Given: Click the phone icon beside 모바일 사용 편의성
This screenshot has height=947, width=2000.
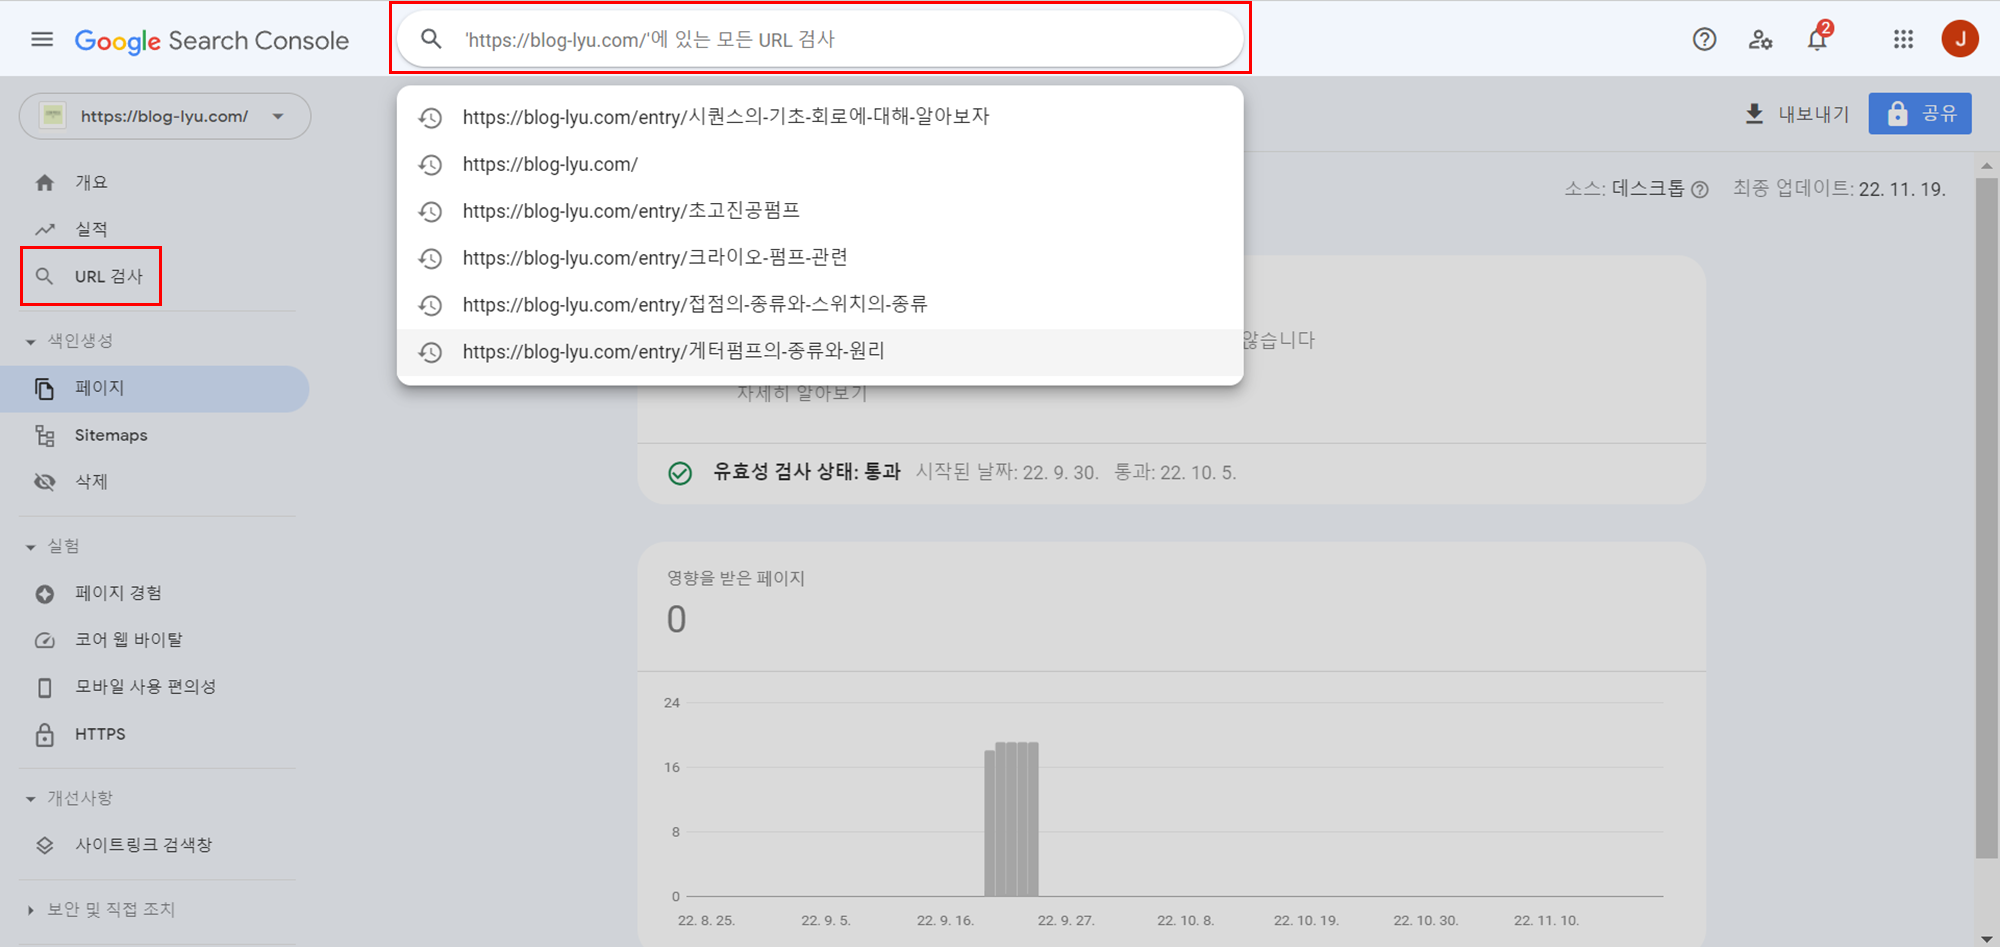Looking at the screenshot, I should (45, 688).
